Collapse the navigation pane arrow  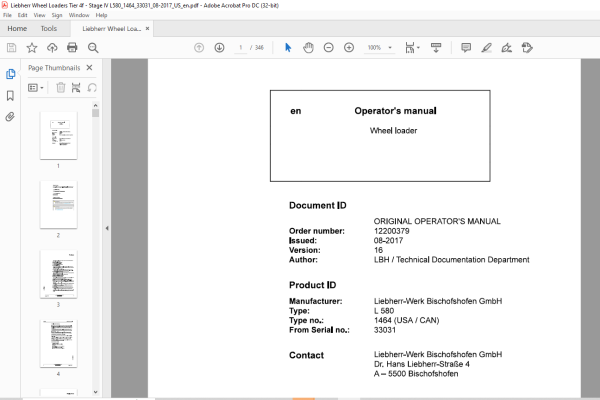pyautogui.click(x=107, y=228)
